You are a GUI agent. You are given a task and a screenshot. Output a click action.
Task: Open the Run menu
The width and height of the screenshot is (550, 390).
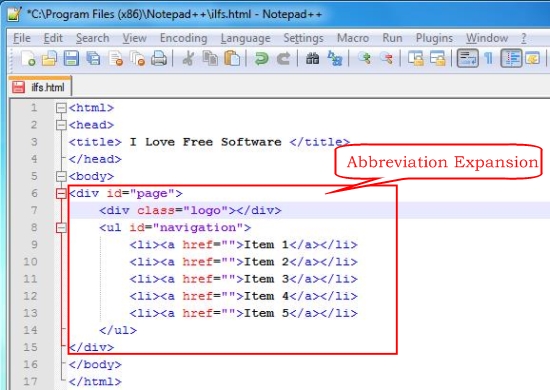(392, 38)
